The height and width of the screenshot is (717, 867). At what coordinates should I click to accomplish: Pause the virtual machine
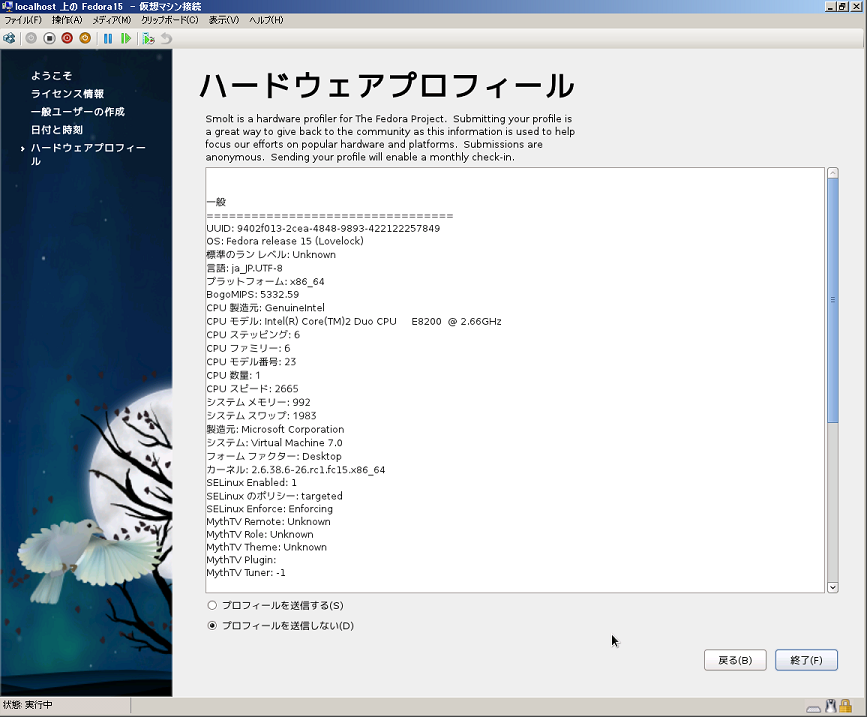coord(108,38)
